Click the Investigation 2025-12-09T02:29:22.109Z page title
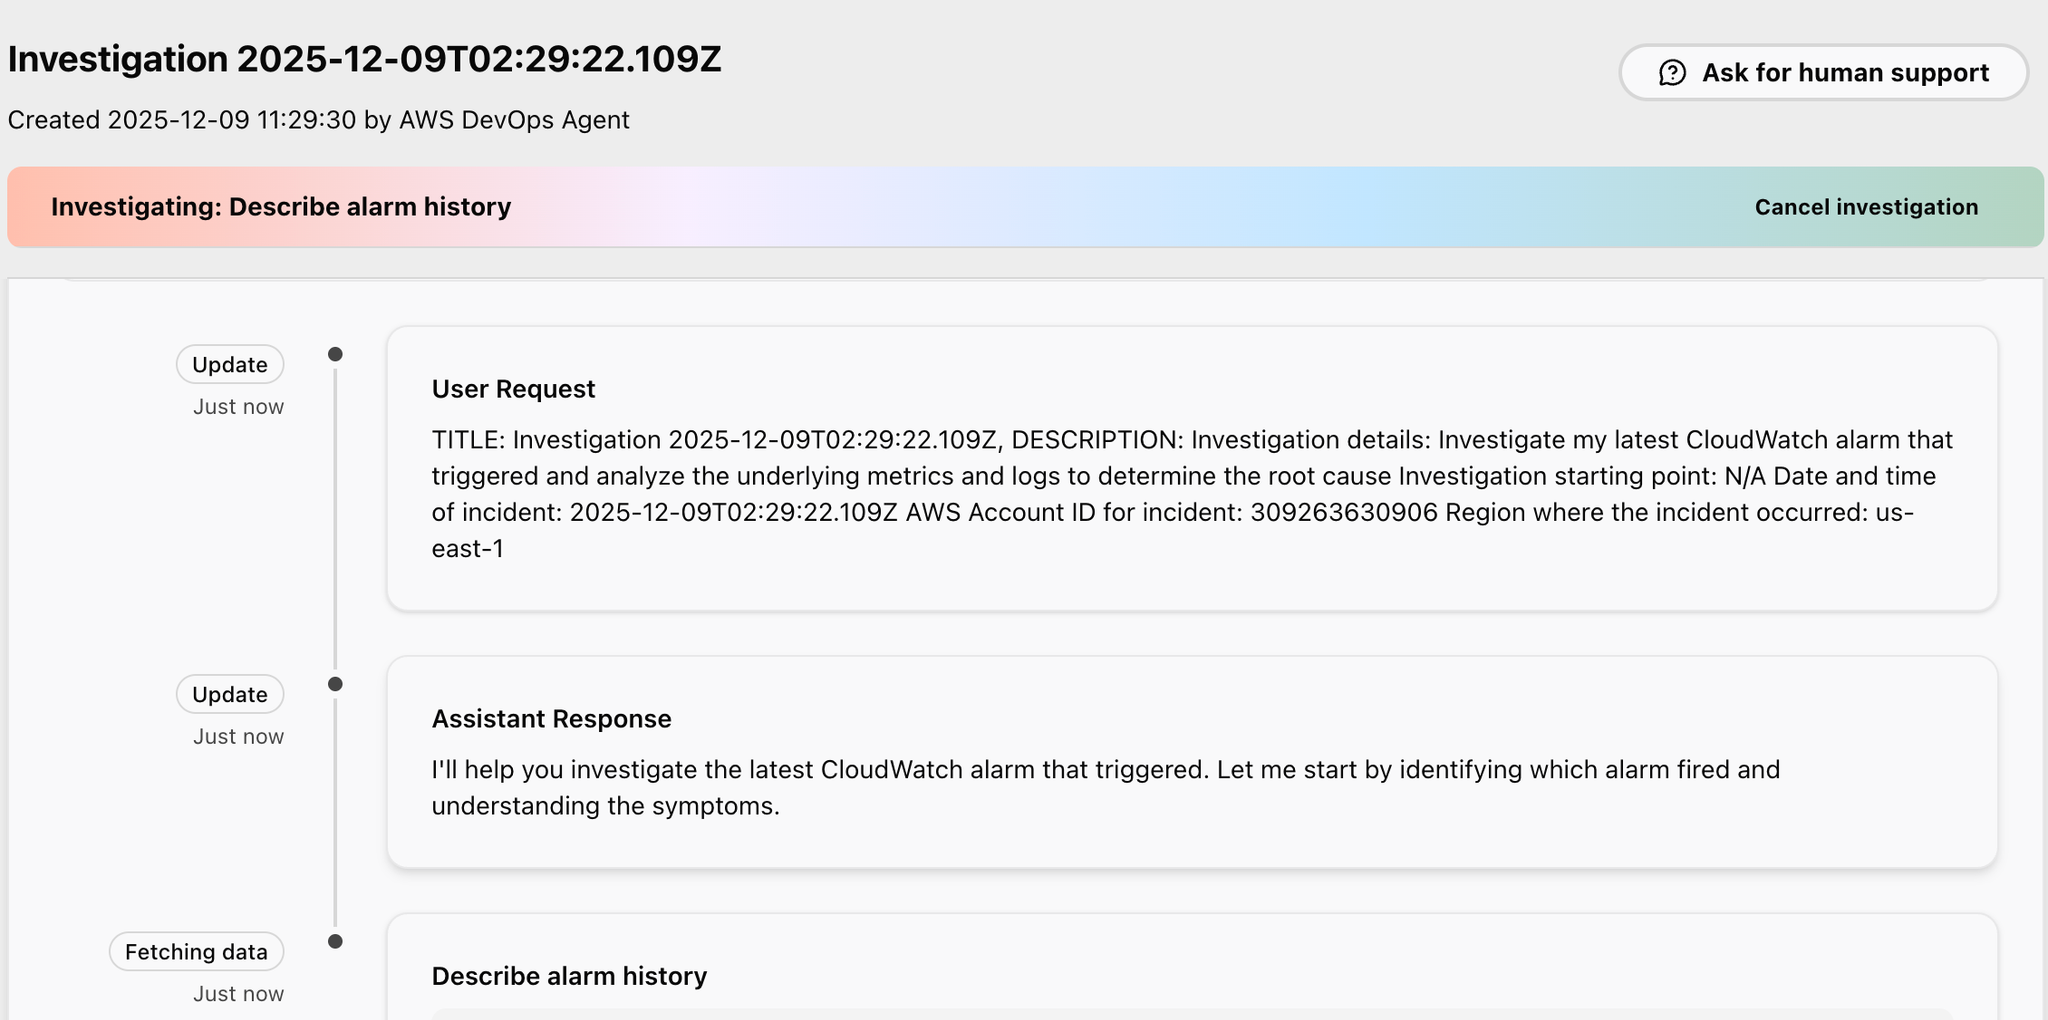The width and height of the screenshot is (2048, 1020). coord(364,60)
